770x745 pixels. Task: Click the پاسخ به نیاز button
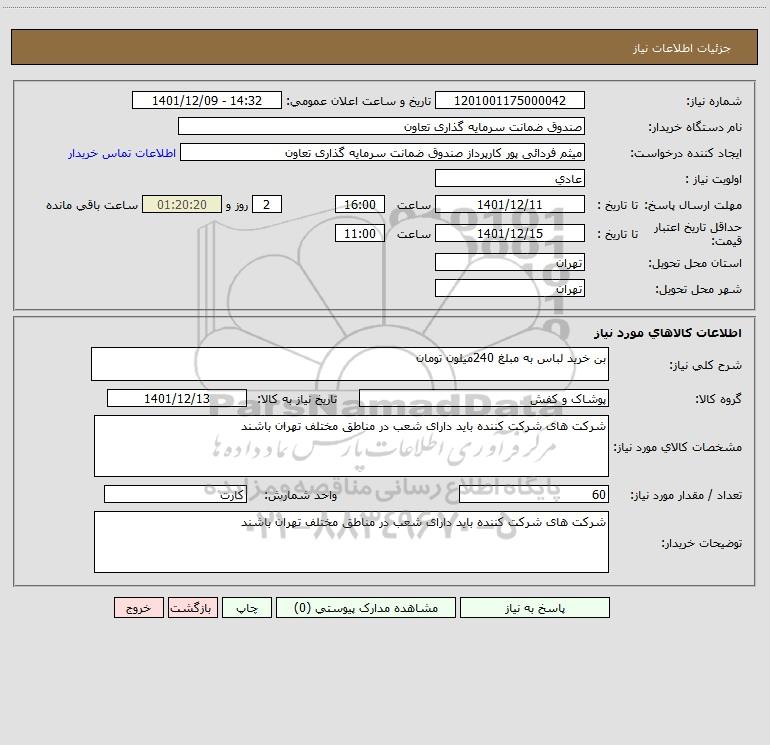(x=535, y=608)
